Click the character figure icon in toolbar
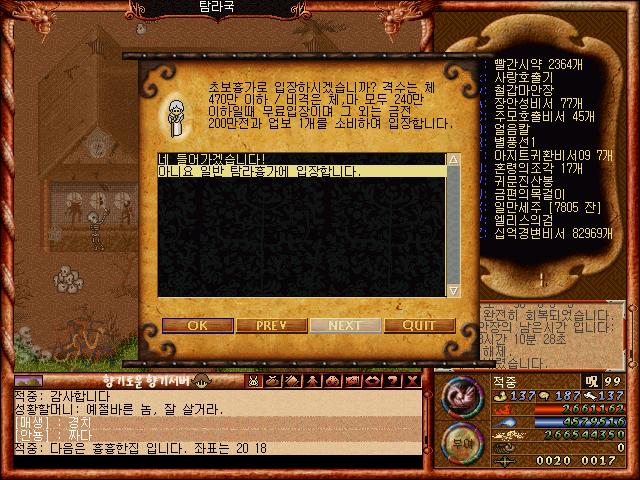 tap(313, 381)
